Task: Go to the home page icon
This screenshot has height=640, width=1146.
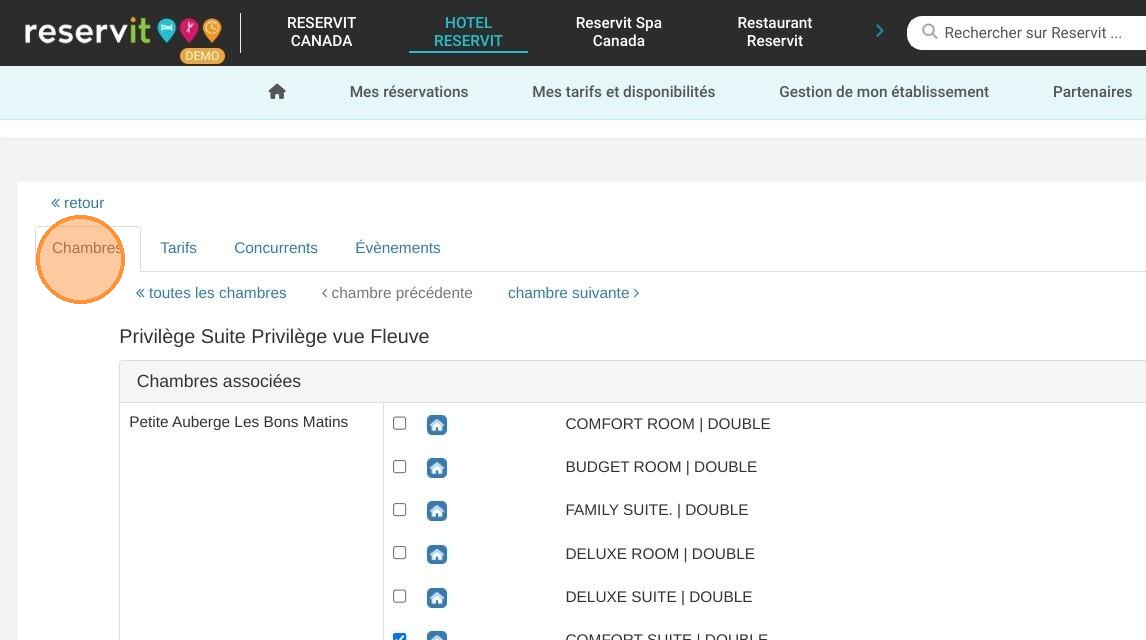Action: click(x=277, y=92)
